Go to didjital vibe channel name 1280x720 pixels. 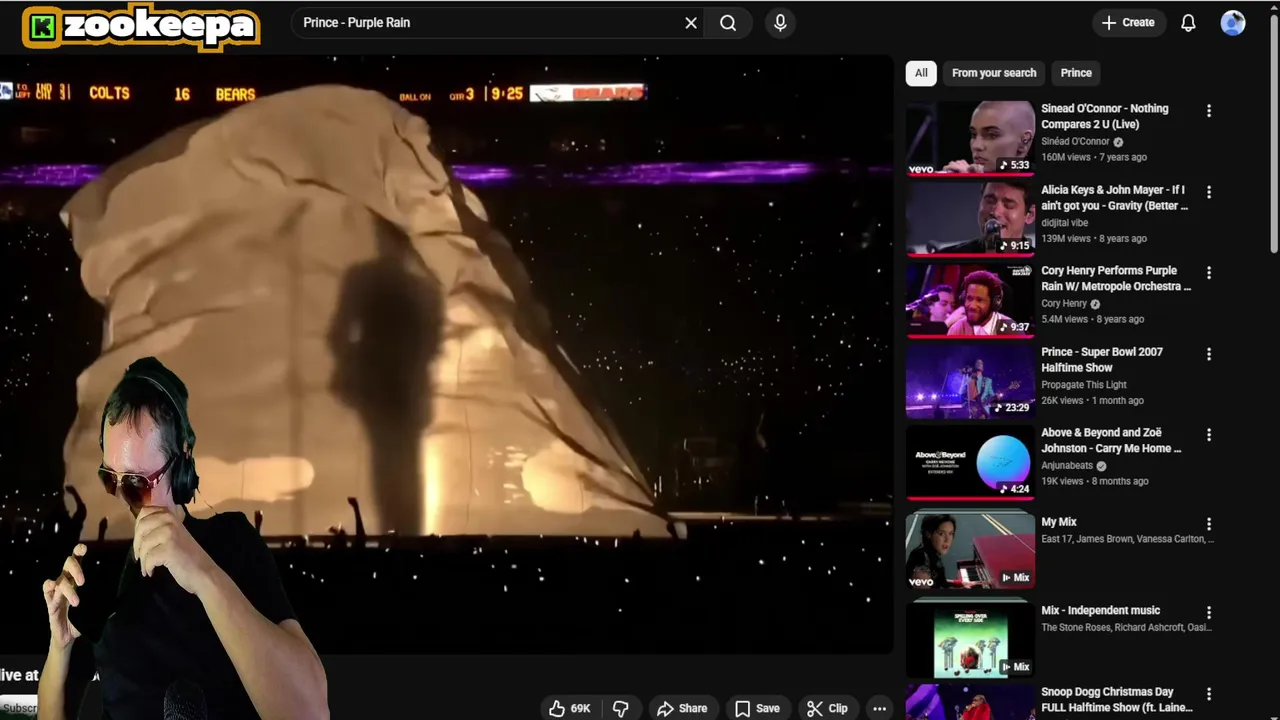[x=1064, y=223]
